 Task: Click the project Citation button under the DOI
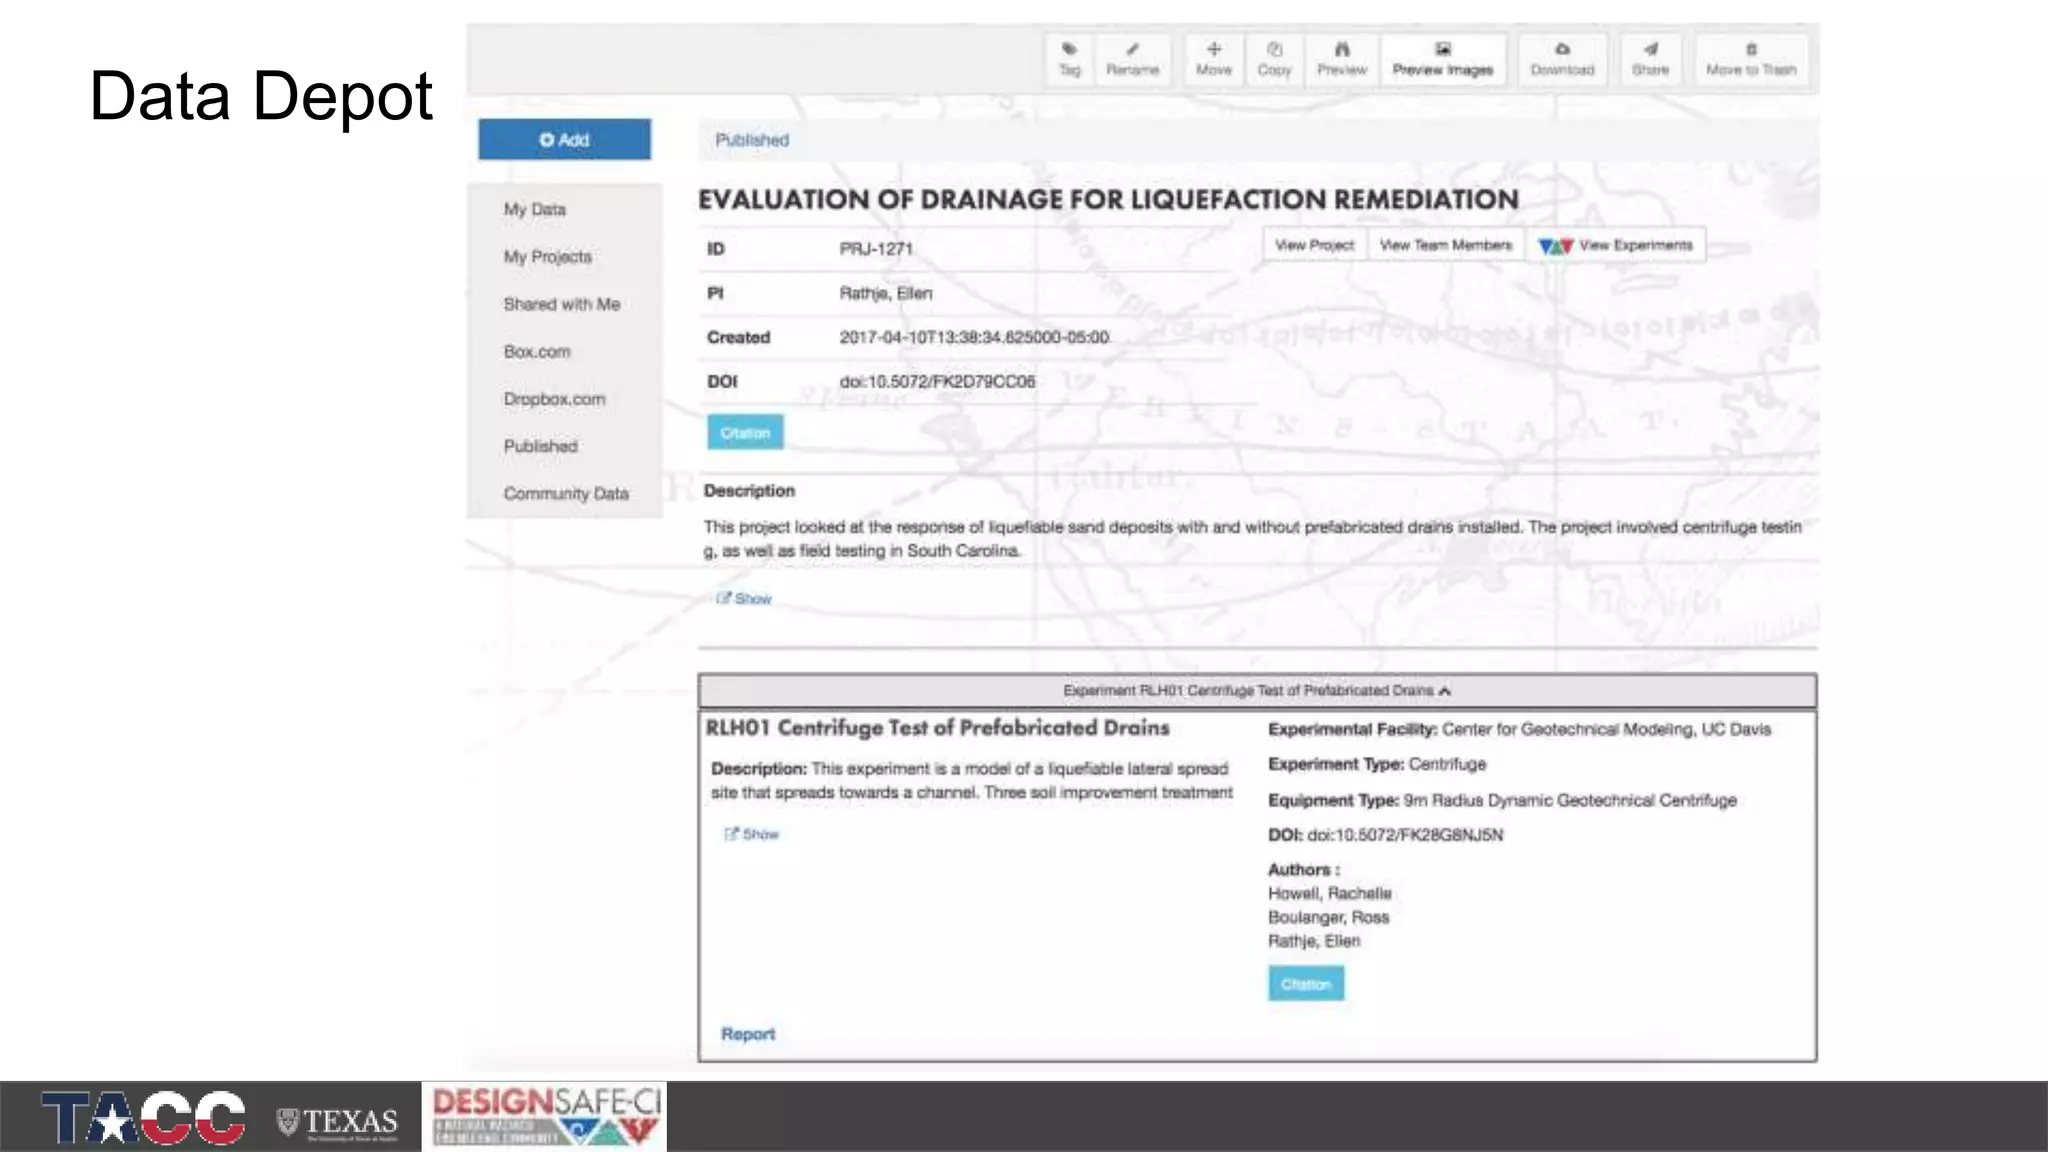[x=745, y=433]
